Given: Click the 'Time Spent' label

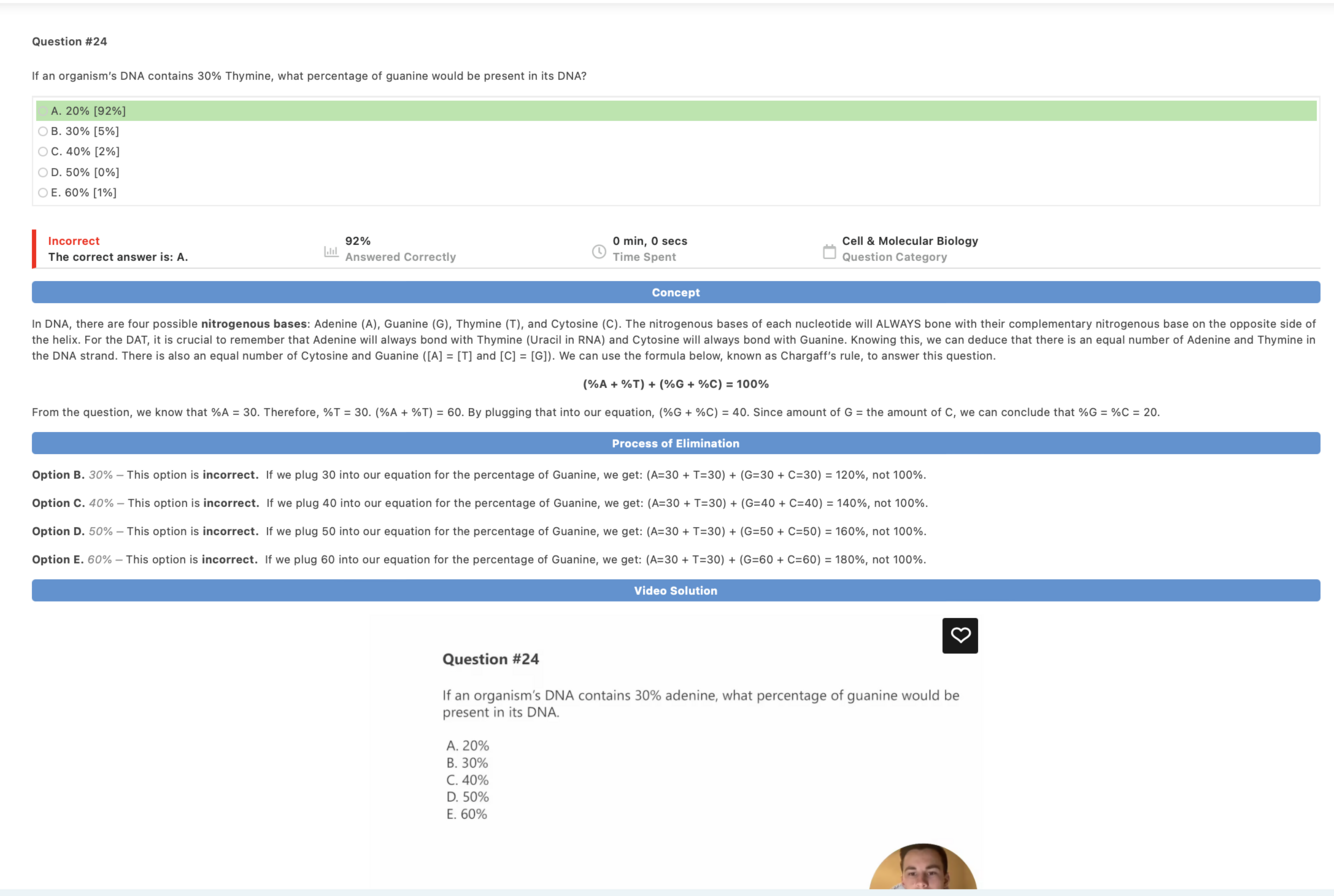Looking at the screenshot, I should point(644,257).
